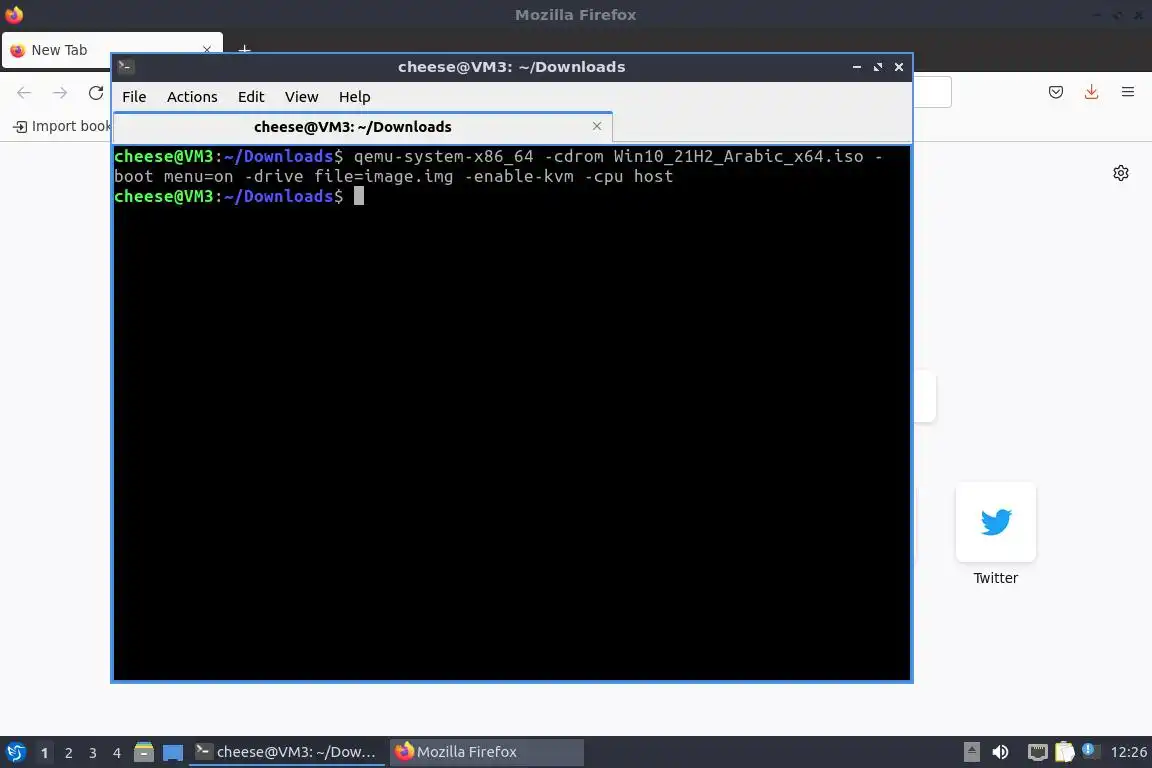This screenshot has width=1152, height=768.
Task: Click Import bookmarks in Firefox toolbar
Action: click(62, 126)
